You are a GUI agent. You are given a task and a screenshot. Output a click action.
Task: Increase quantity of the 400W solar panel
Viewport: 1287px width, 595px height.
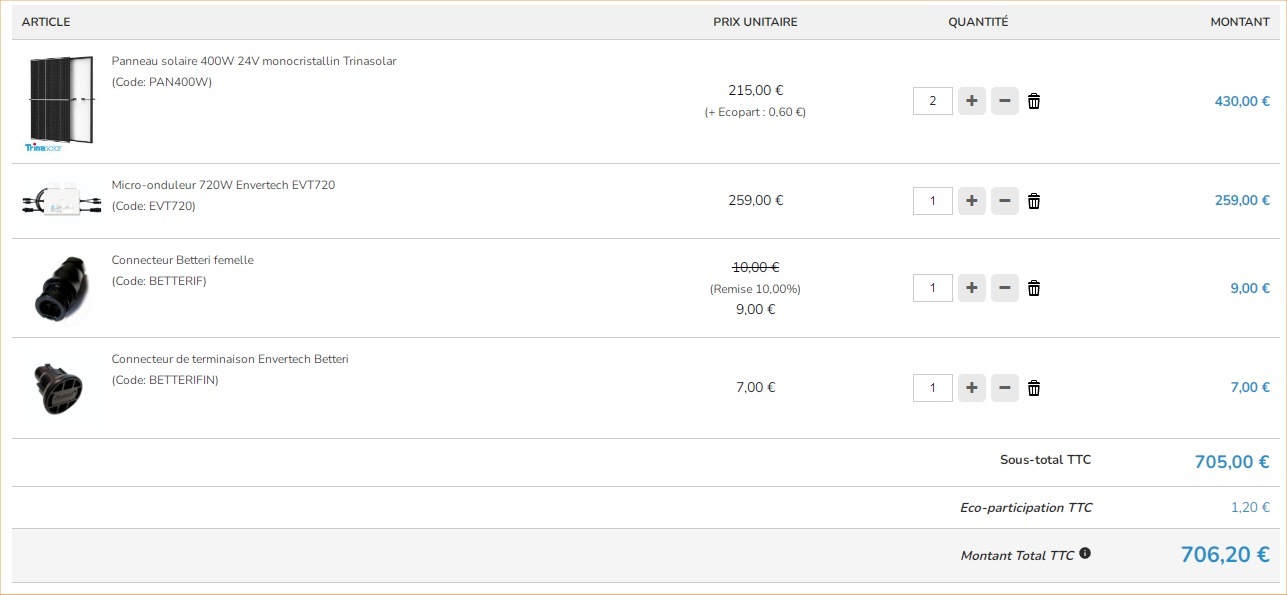point(971,101)
